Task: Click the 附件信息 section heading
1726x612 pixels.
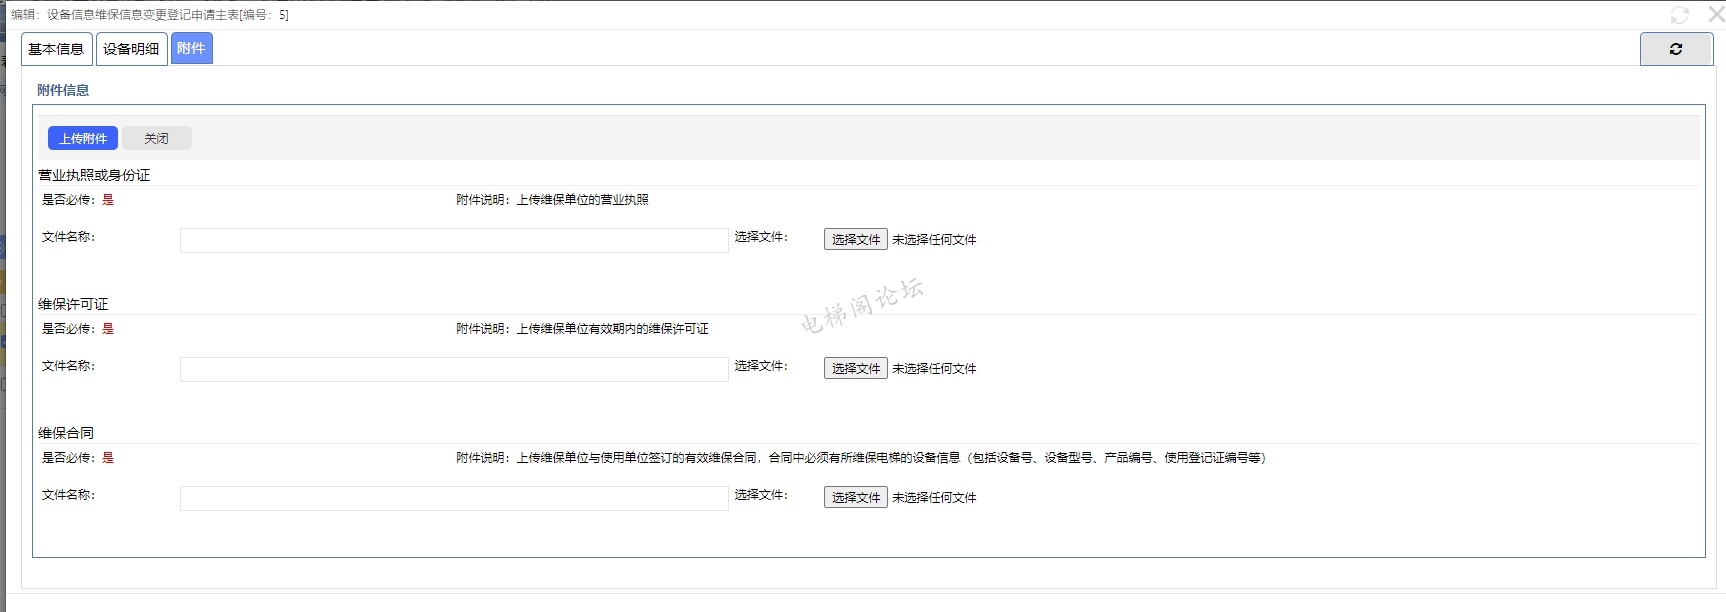Action: coord(63,90)
